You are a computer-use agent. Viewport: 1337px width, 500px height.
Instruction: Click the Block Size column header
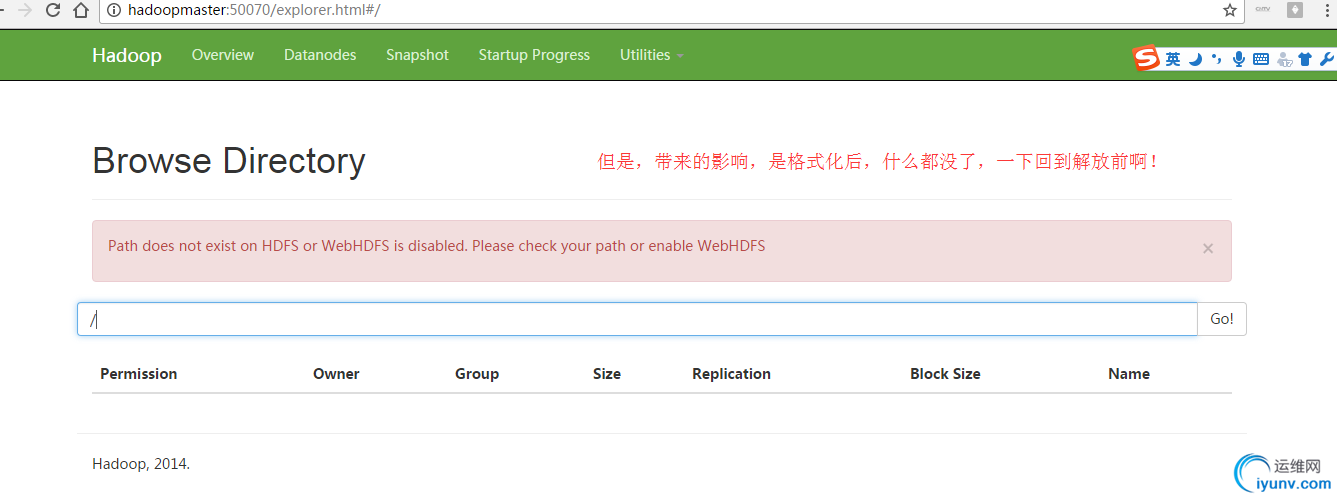[x=945, y=374]
